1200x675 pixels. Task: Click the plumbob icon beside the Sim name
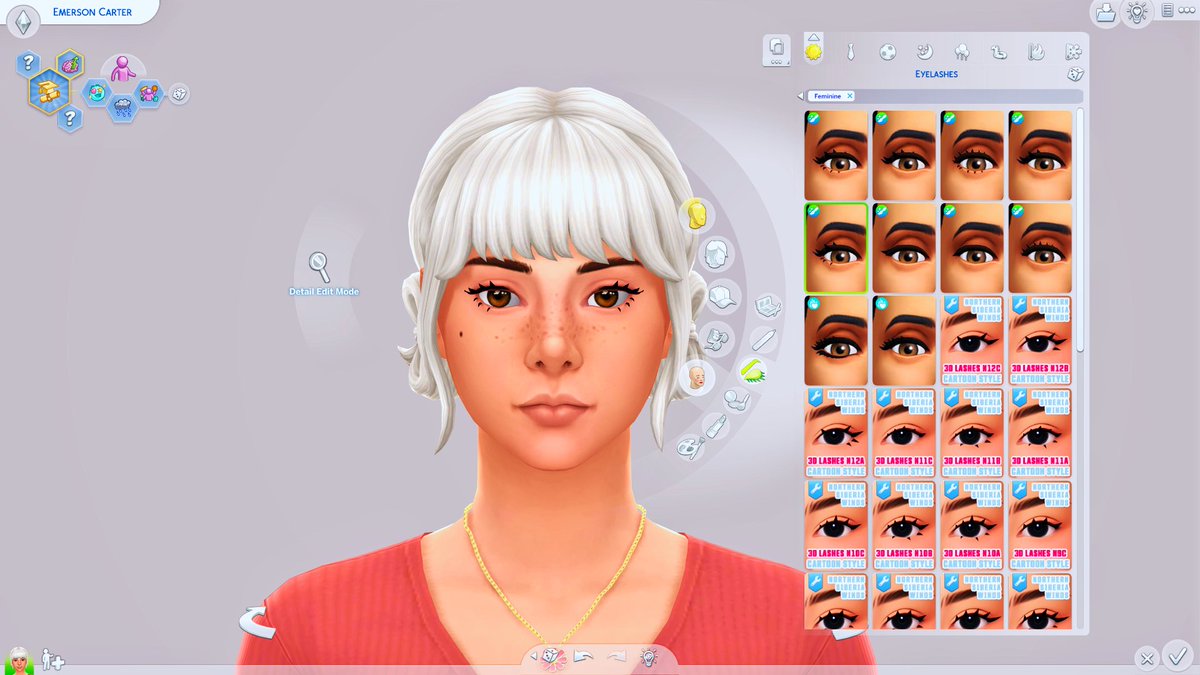click(23, 22)
